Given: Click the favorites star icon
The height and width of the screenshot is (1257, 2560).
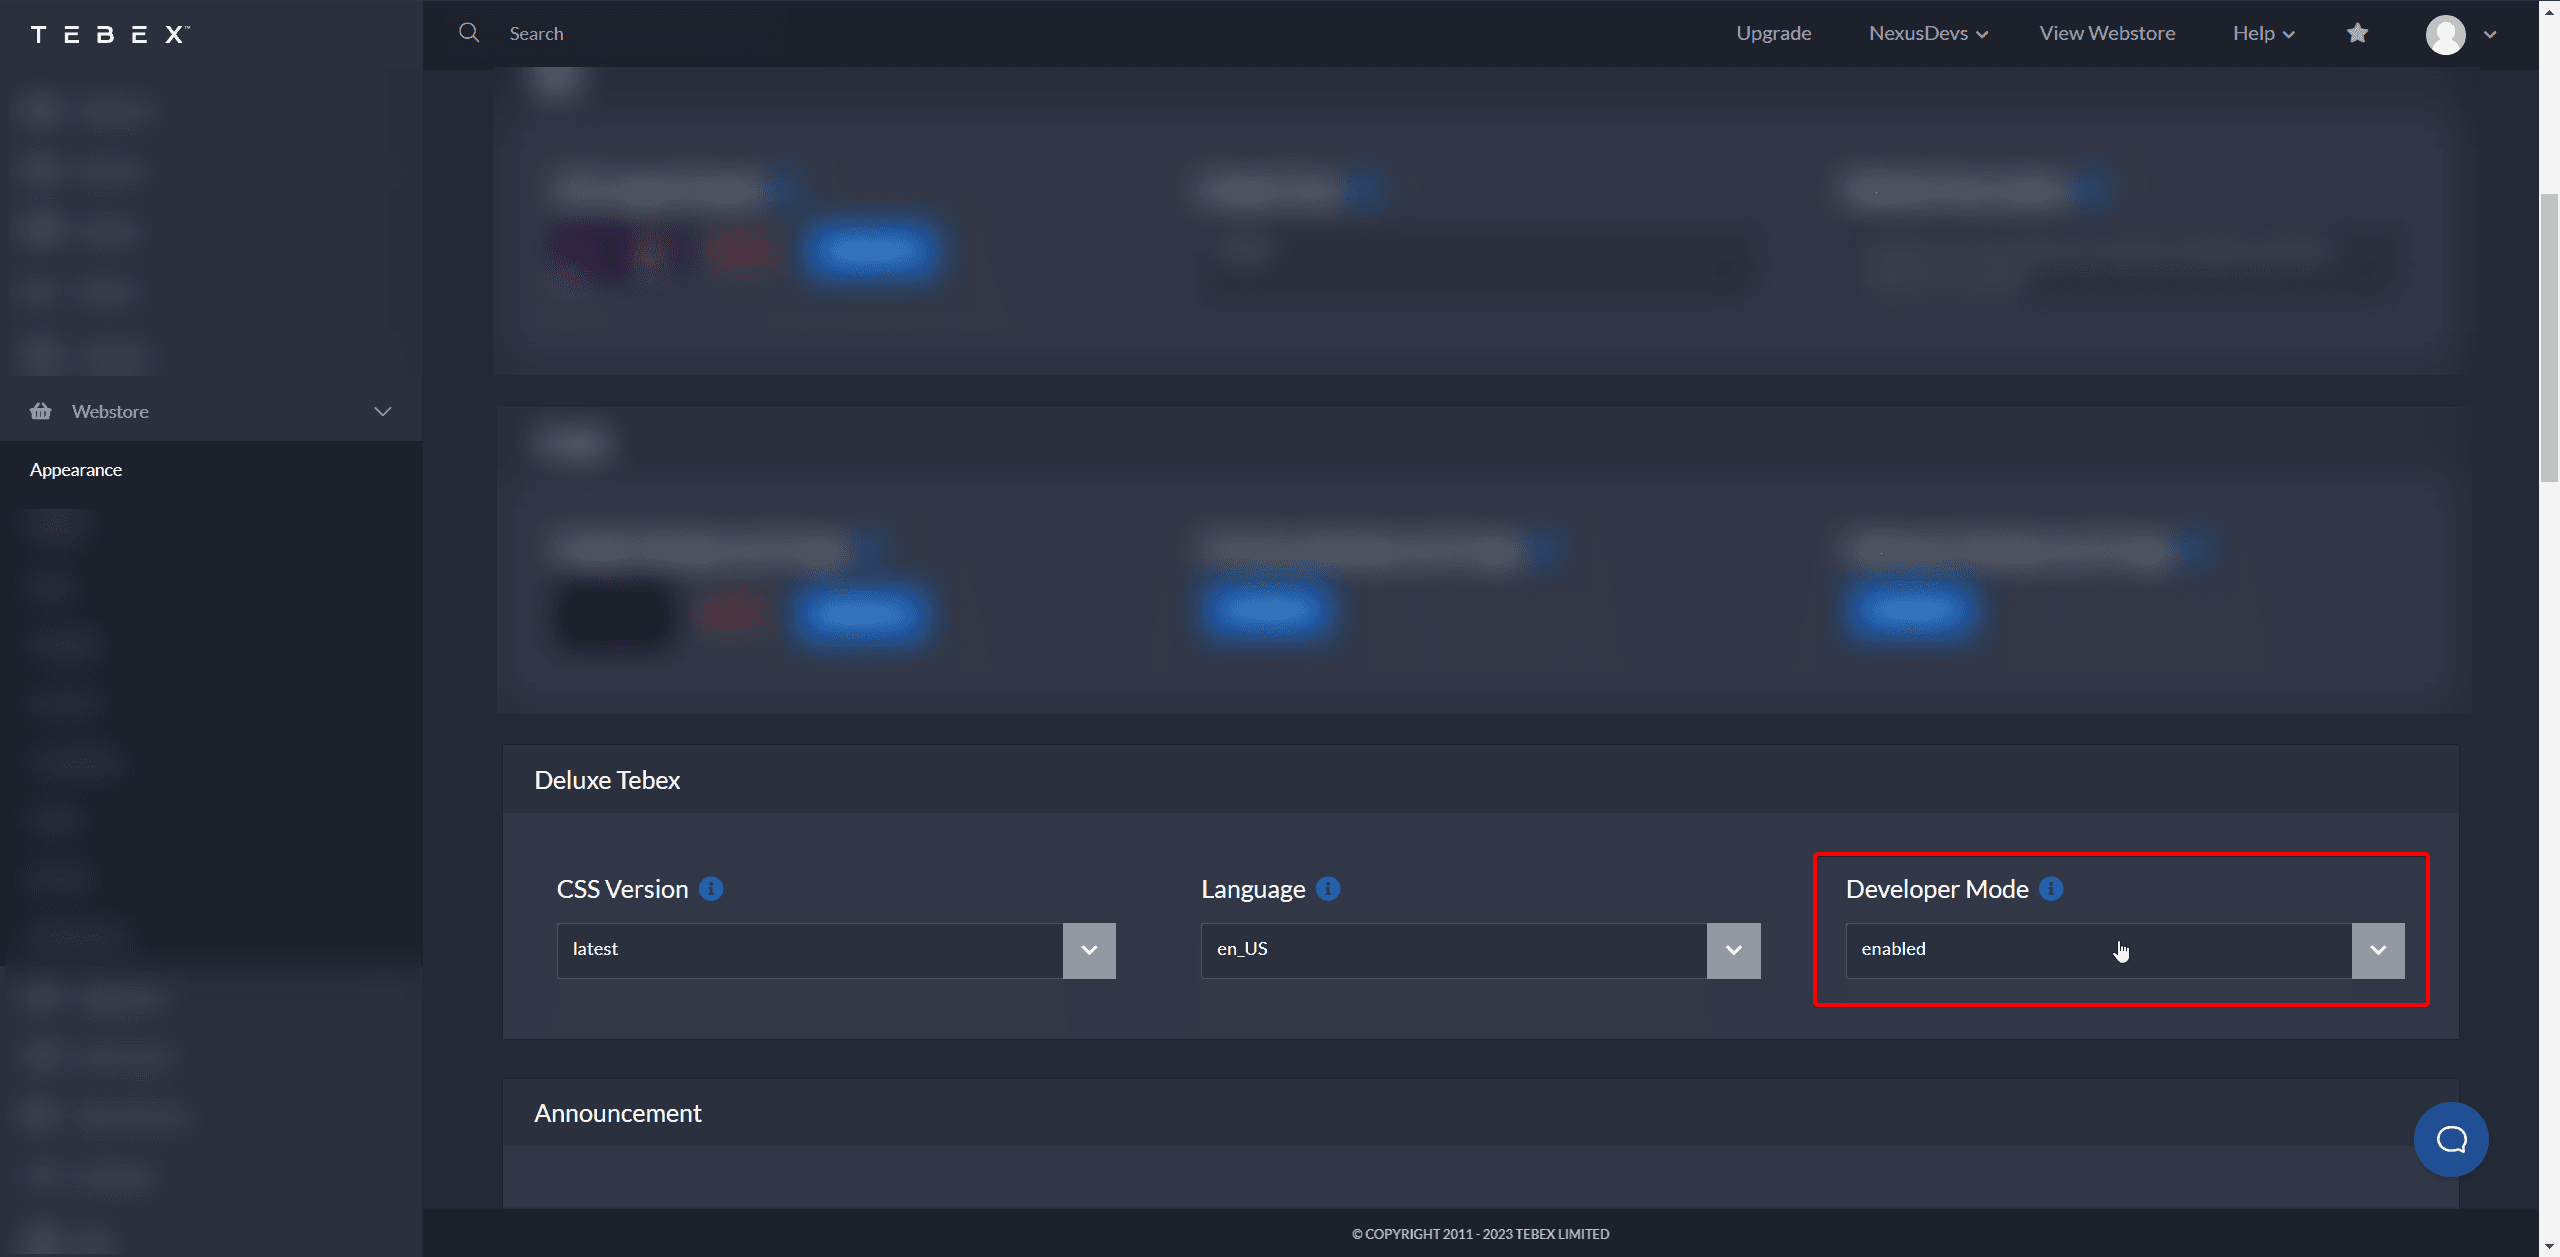Looking at the screenshot, I should tap(2357, 33).
